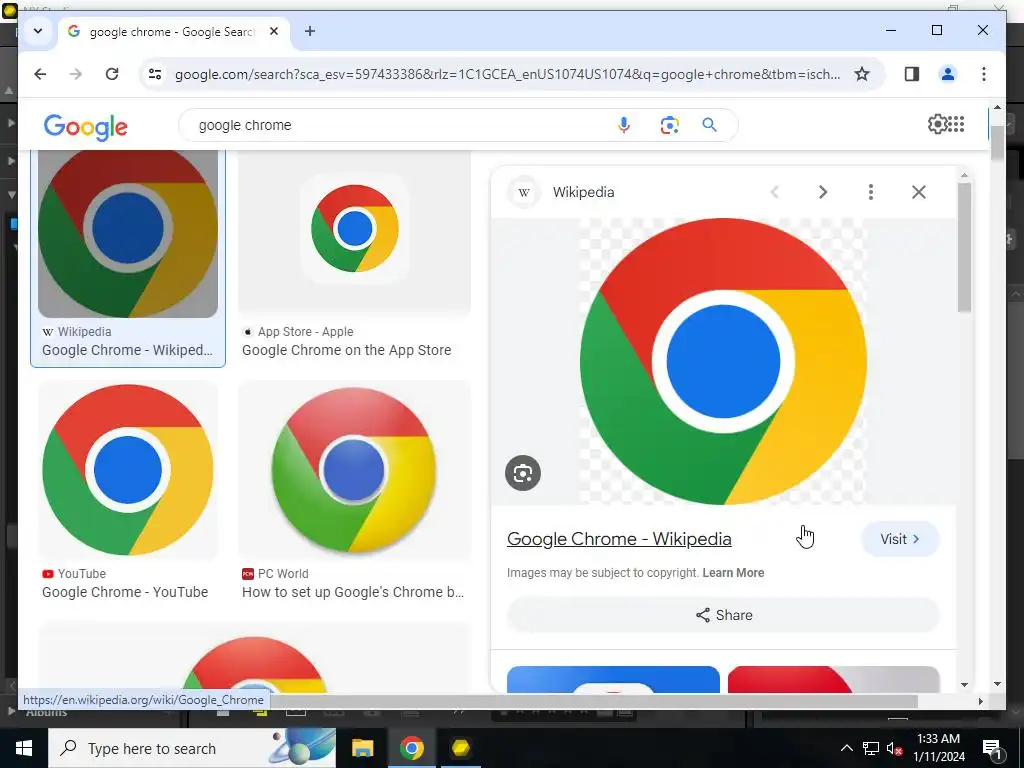Click How to set up Google's Chrome title
1024x768 pixels.
(x=353, y=592)
